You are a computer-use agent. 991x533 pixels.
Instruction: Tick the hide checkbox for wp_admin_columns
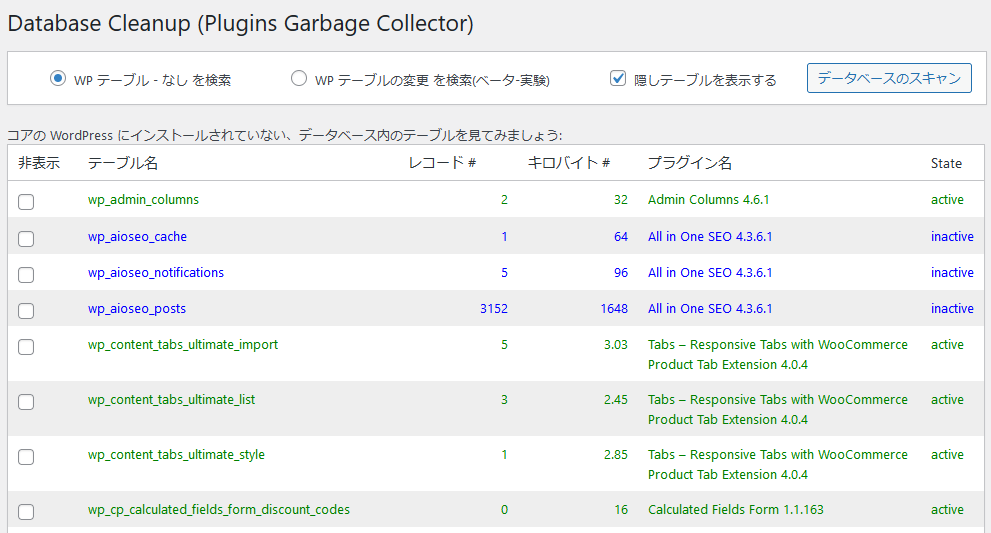click(x=26, y=202)
